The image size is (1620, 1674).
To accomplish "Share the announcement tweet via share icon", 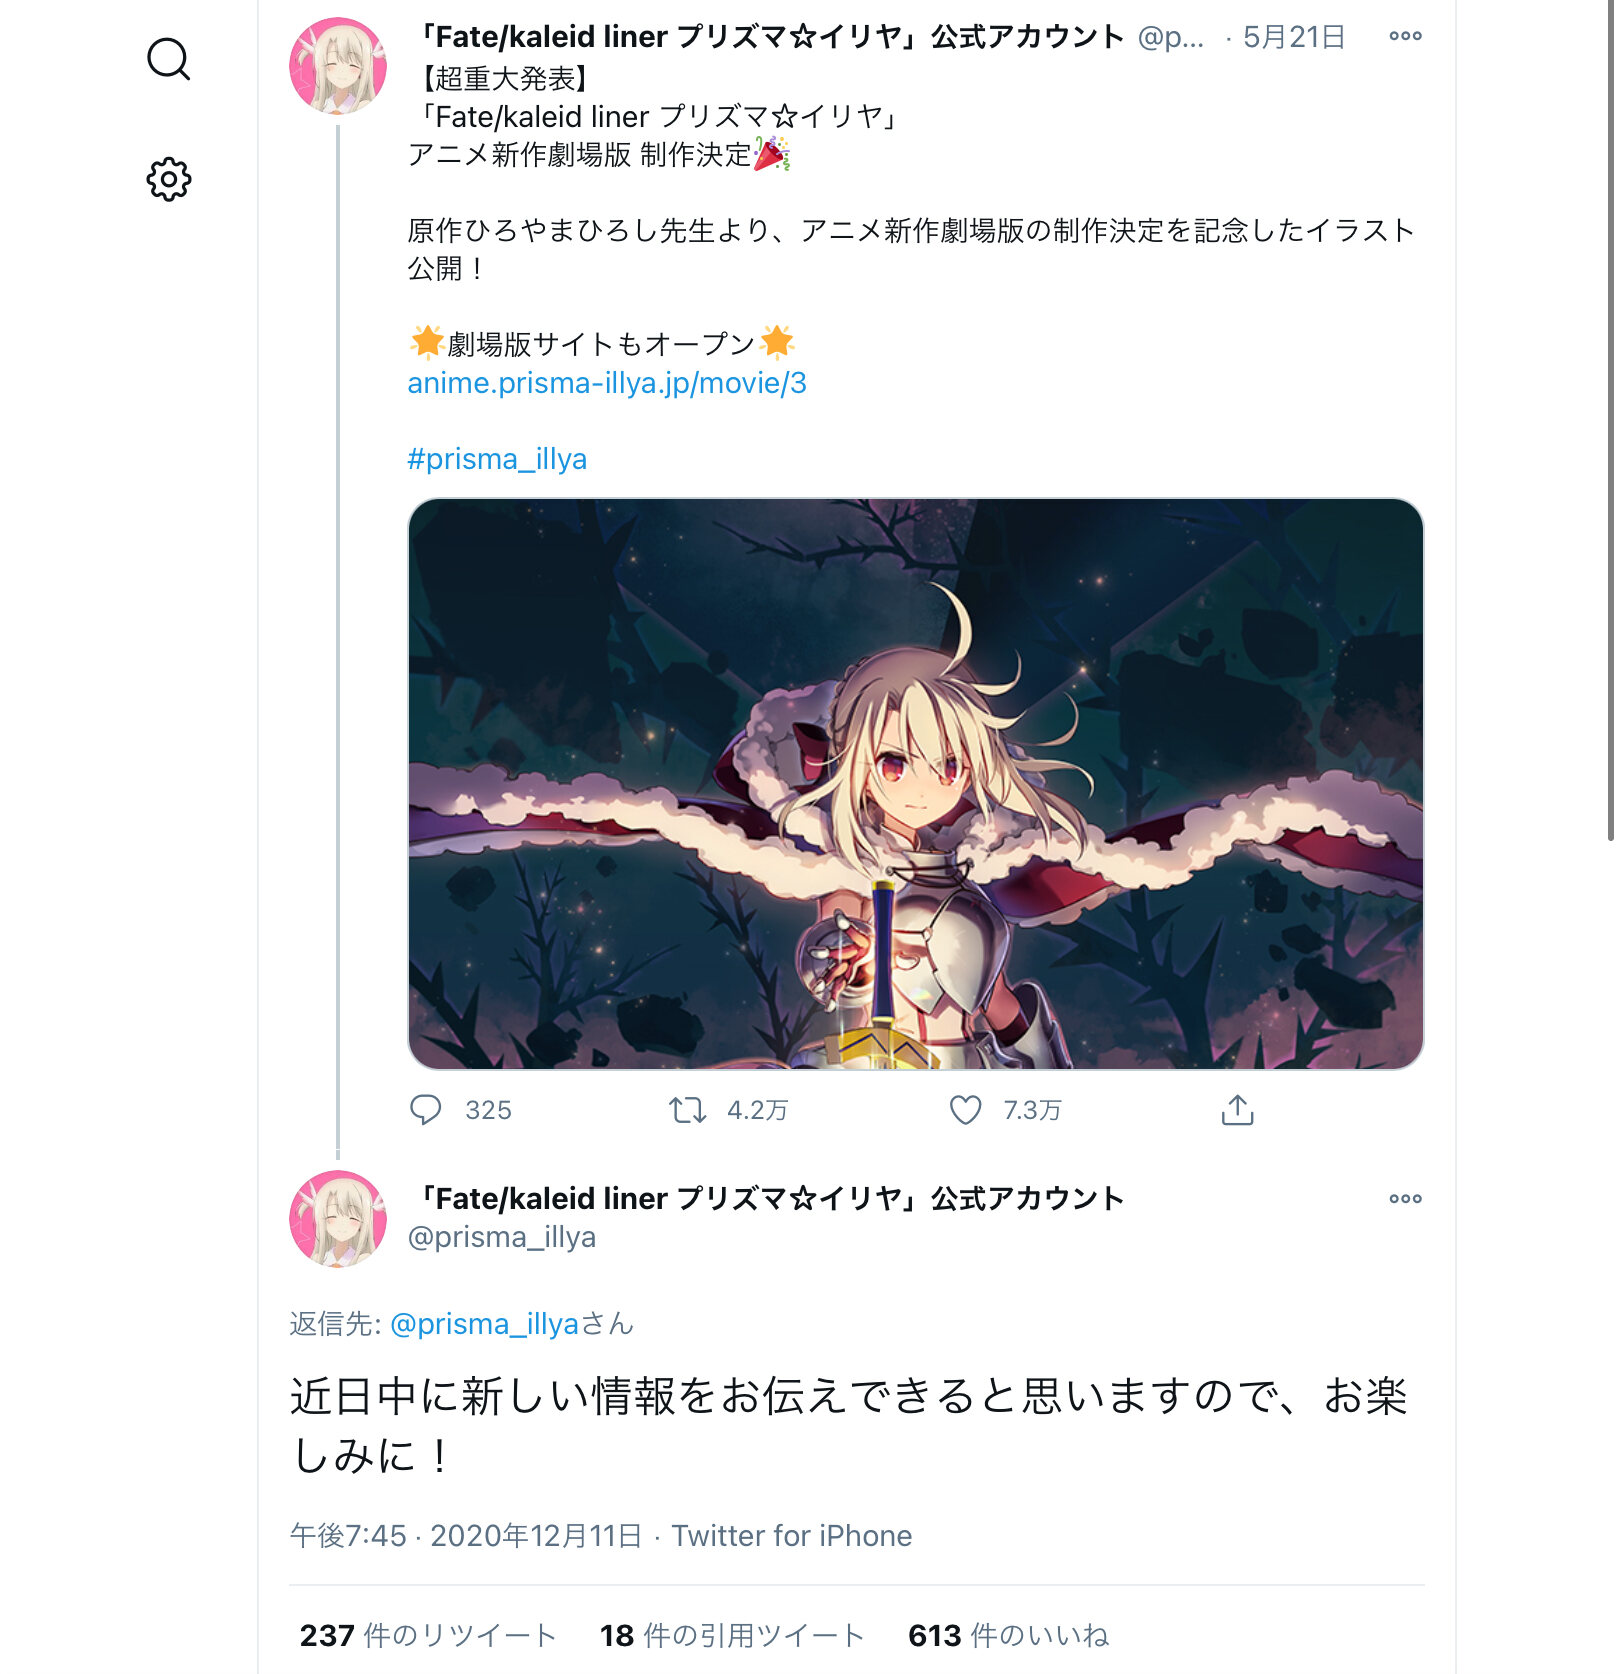I will pyautogui.click(x=1237, y=1110).
